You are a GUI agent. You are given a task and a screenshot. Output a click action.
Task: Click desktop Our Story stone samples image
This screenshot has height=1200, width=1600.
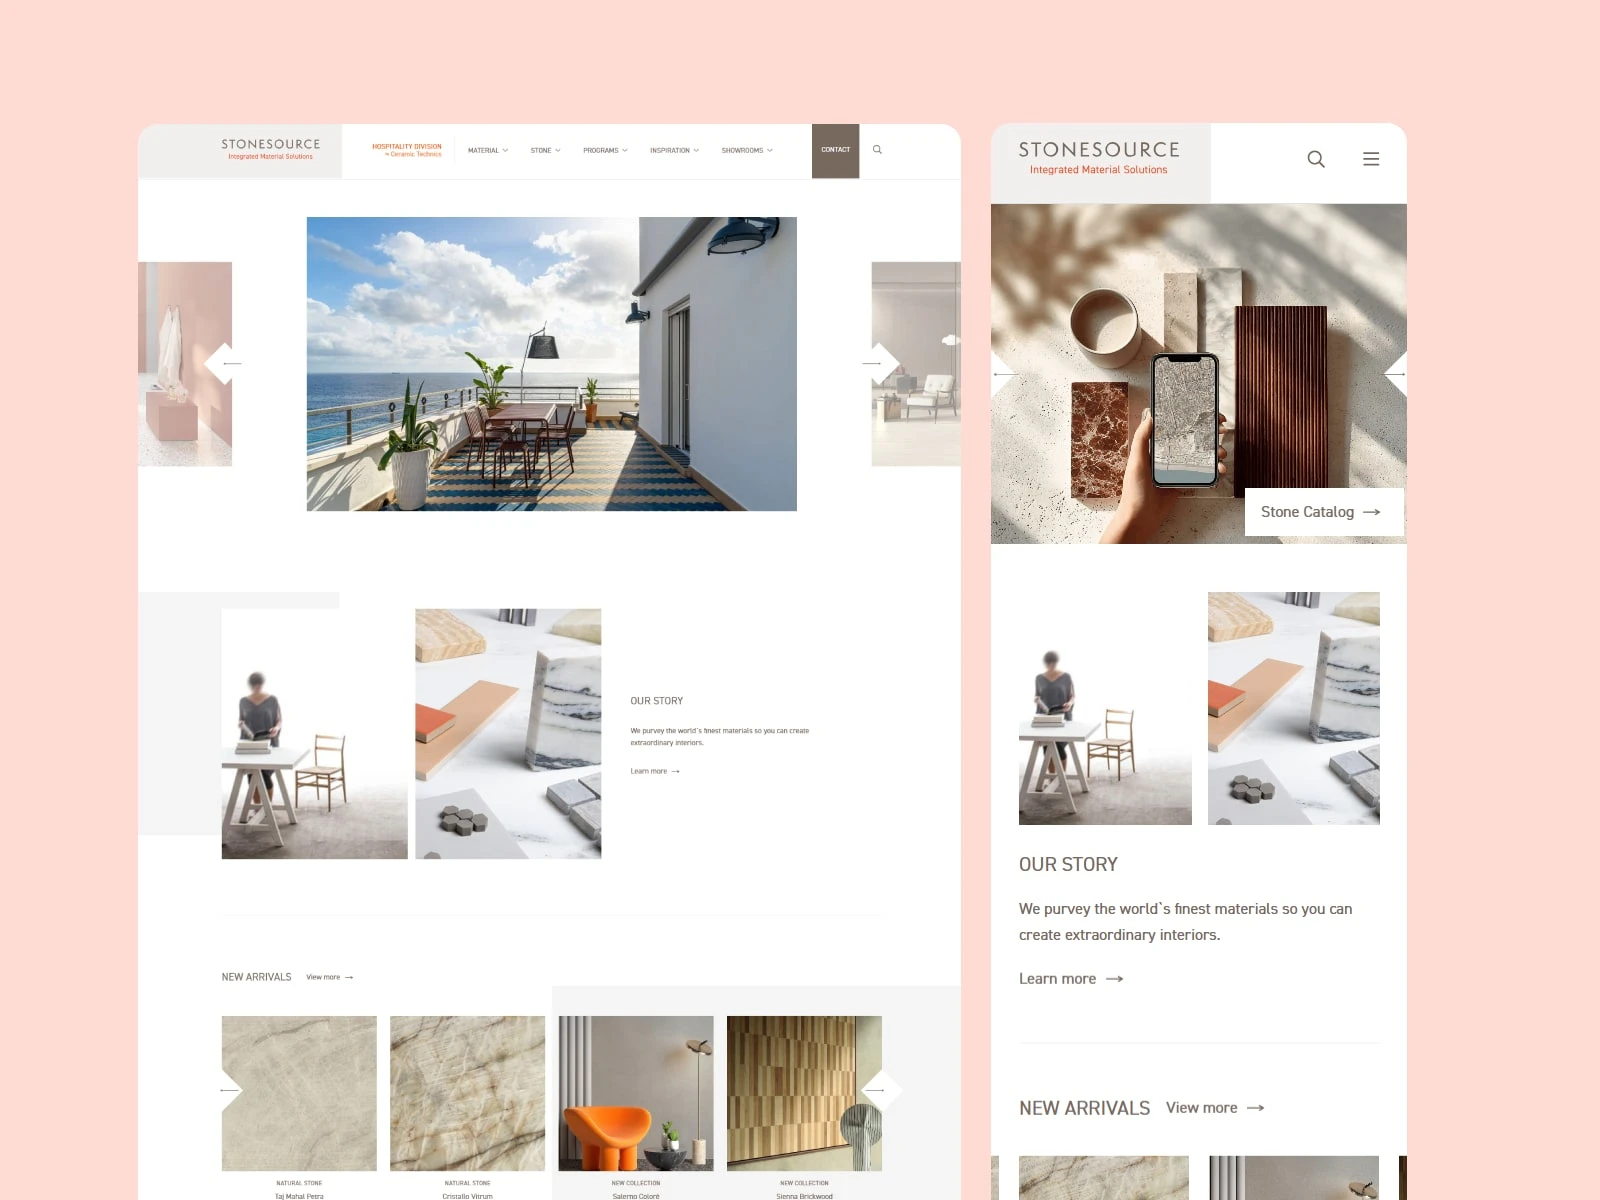[x=508, y=734]
